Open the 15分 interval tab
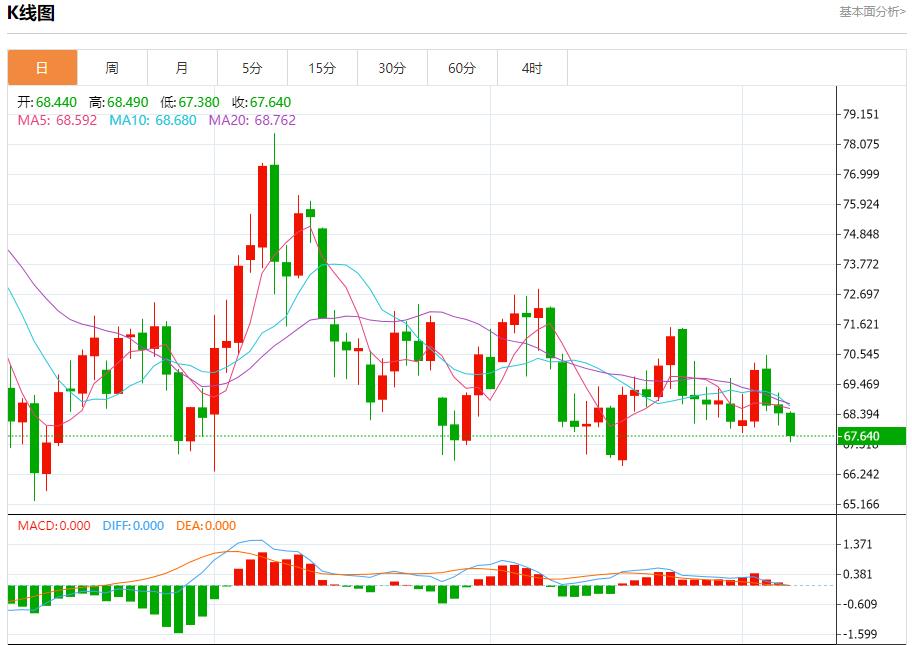 pos(322,68)
